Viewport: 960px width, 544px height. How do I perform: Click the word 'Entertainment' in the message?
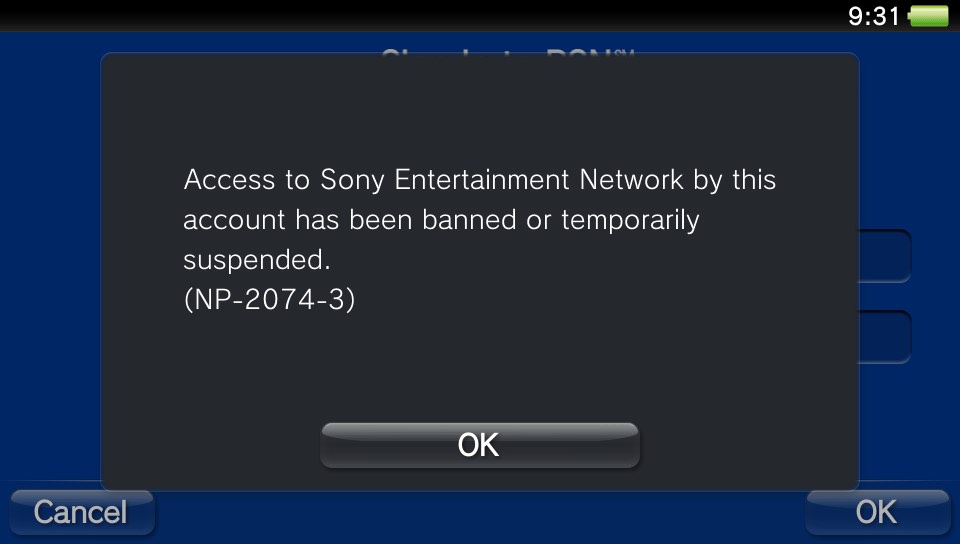coord(482,180)
